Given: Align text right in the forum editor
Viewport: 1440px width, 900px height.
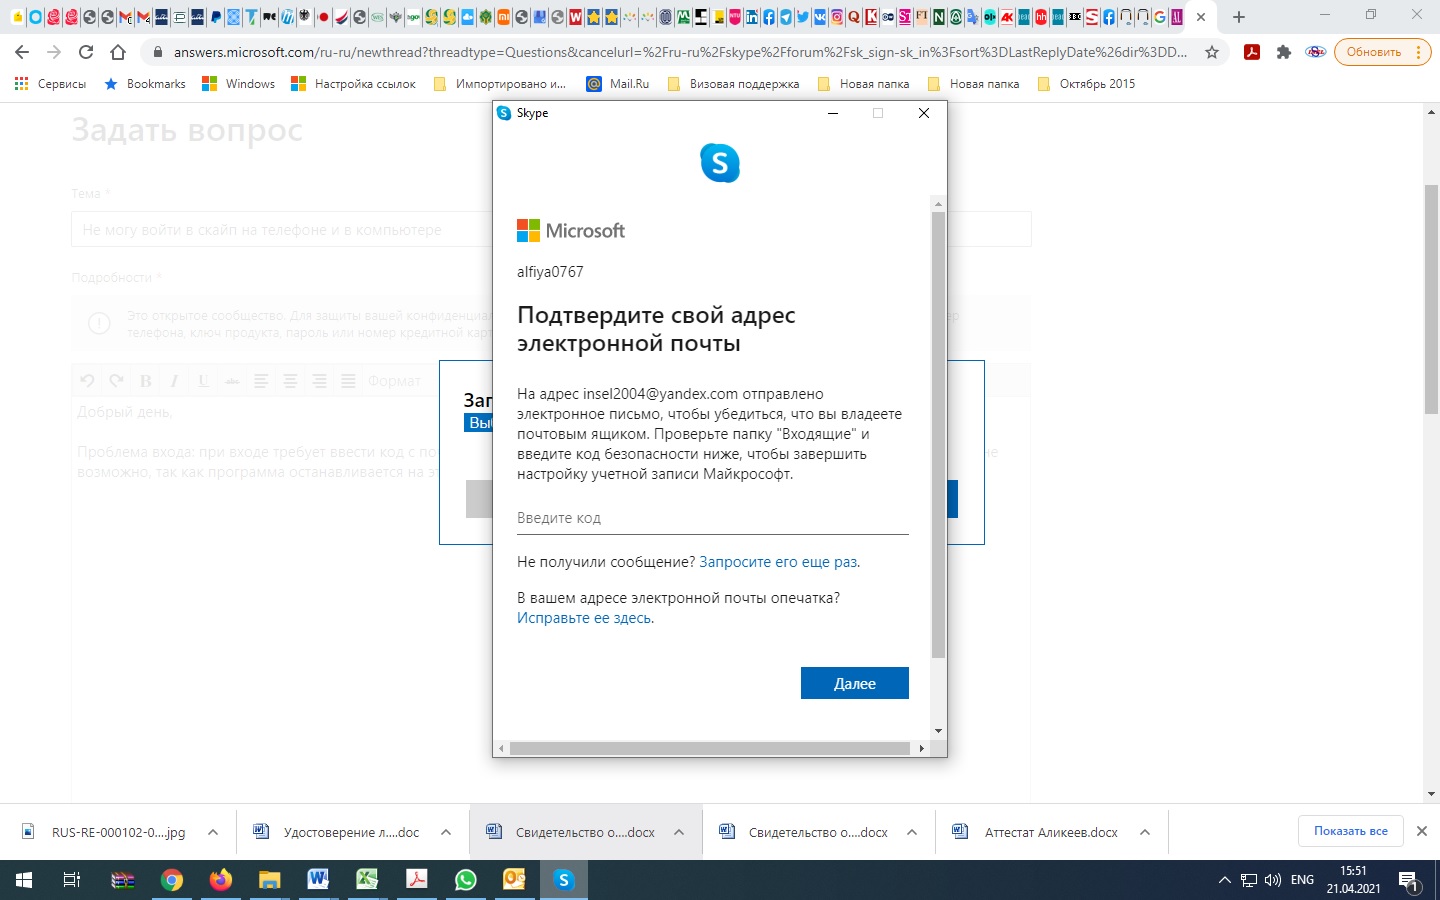Looking at the screenshot, I should [x=319, y=381].
